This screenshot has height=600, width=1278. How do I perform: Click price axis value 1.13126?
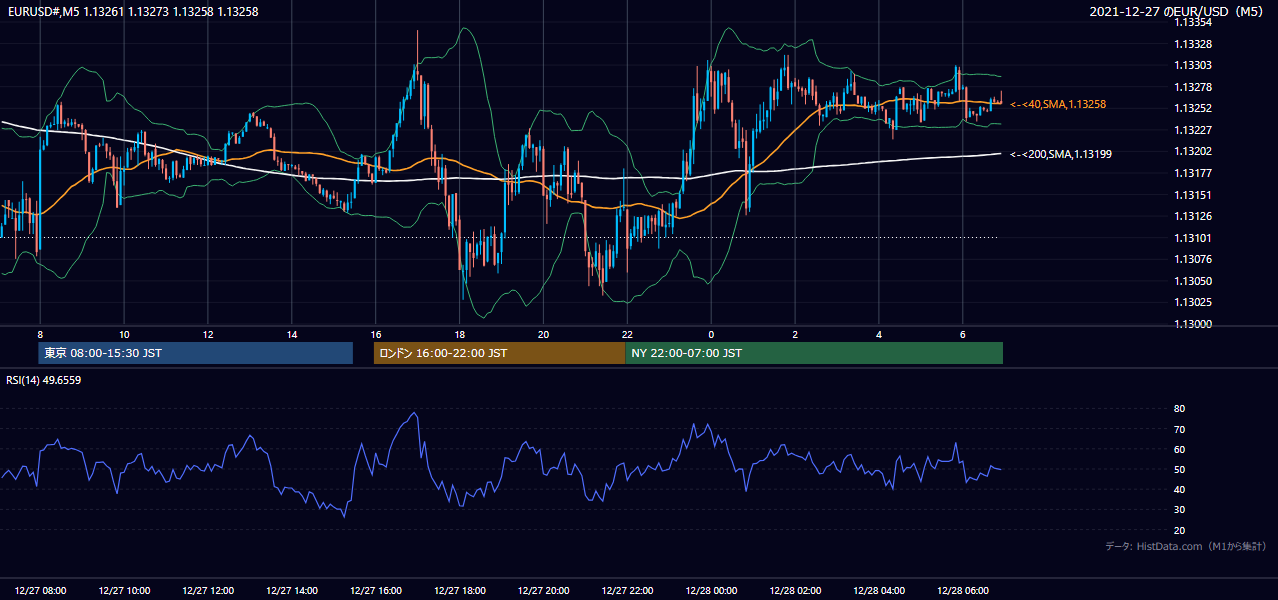click(1193, 217)
